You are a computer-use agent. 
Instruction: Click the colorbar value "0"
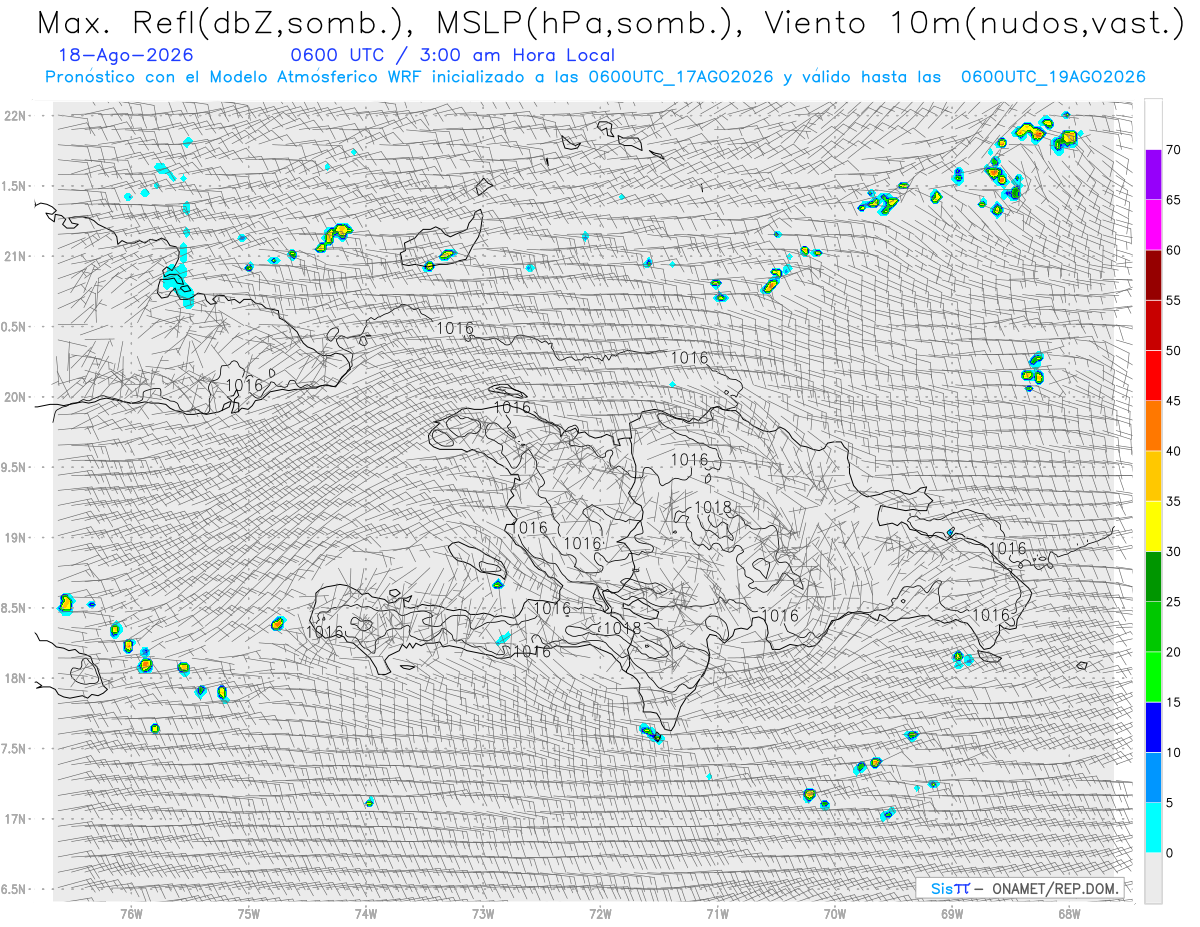(x=1169, y=853)
